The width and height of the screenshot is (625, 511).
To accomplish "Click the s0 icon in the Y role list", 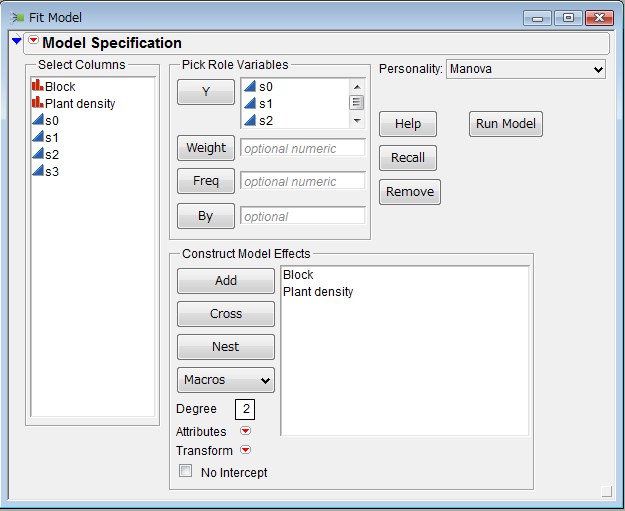I will coord(250,86).
